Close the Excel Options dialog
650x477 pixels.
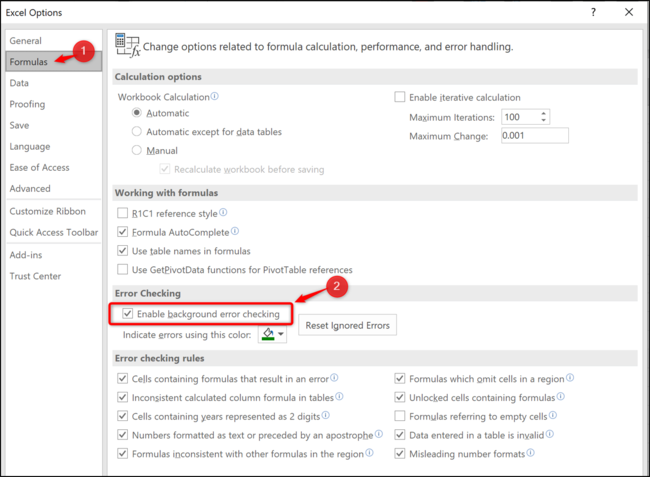[x=629, y=12]
